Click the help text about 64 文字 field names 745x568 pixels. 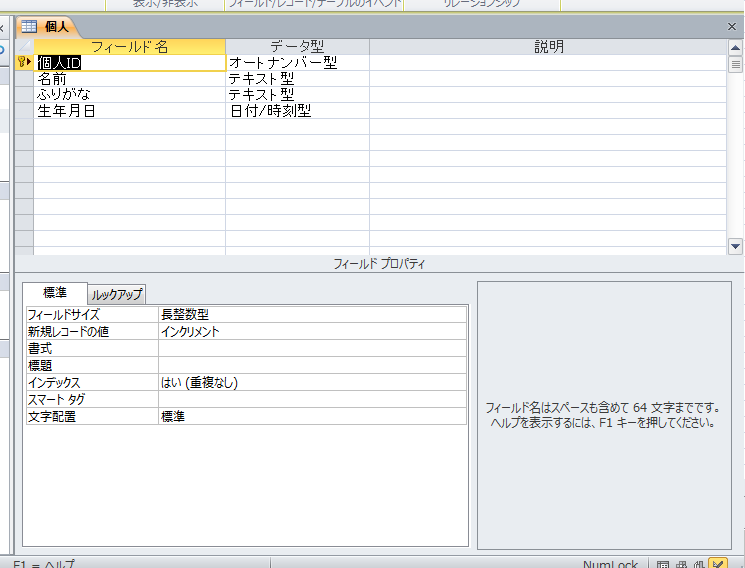coord(603,415)
